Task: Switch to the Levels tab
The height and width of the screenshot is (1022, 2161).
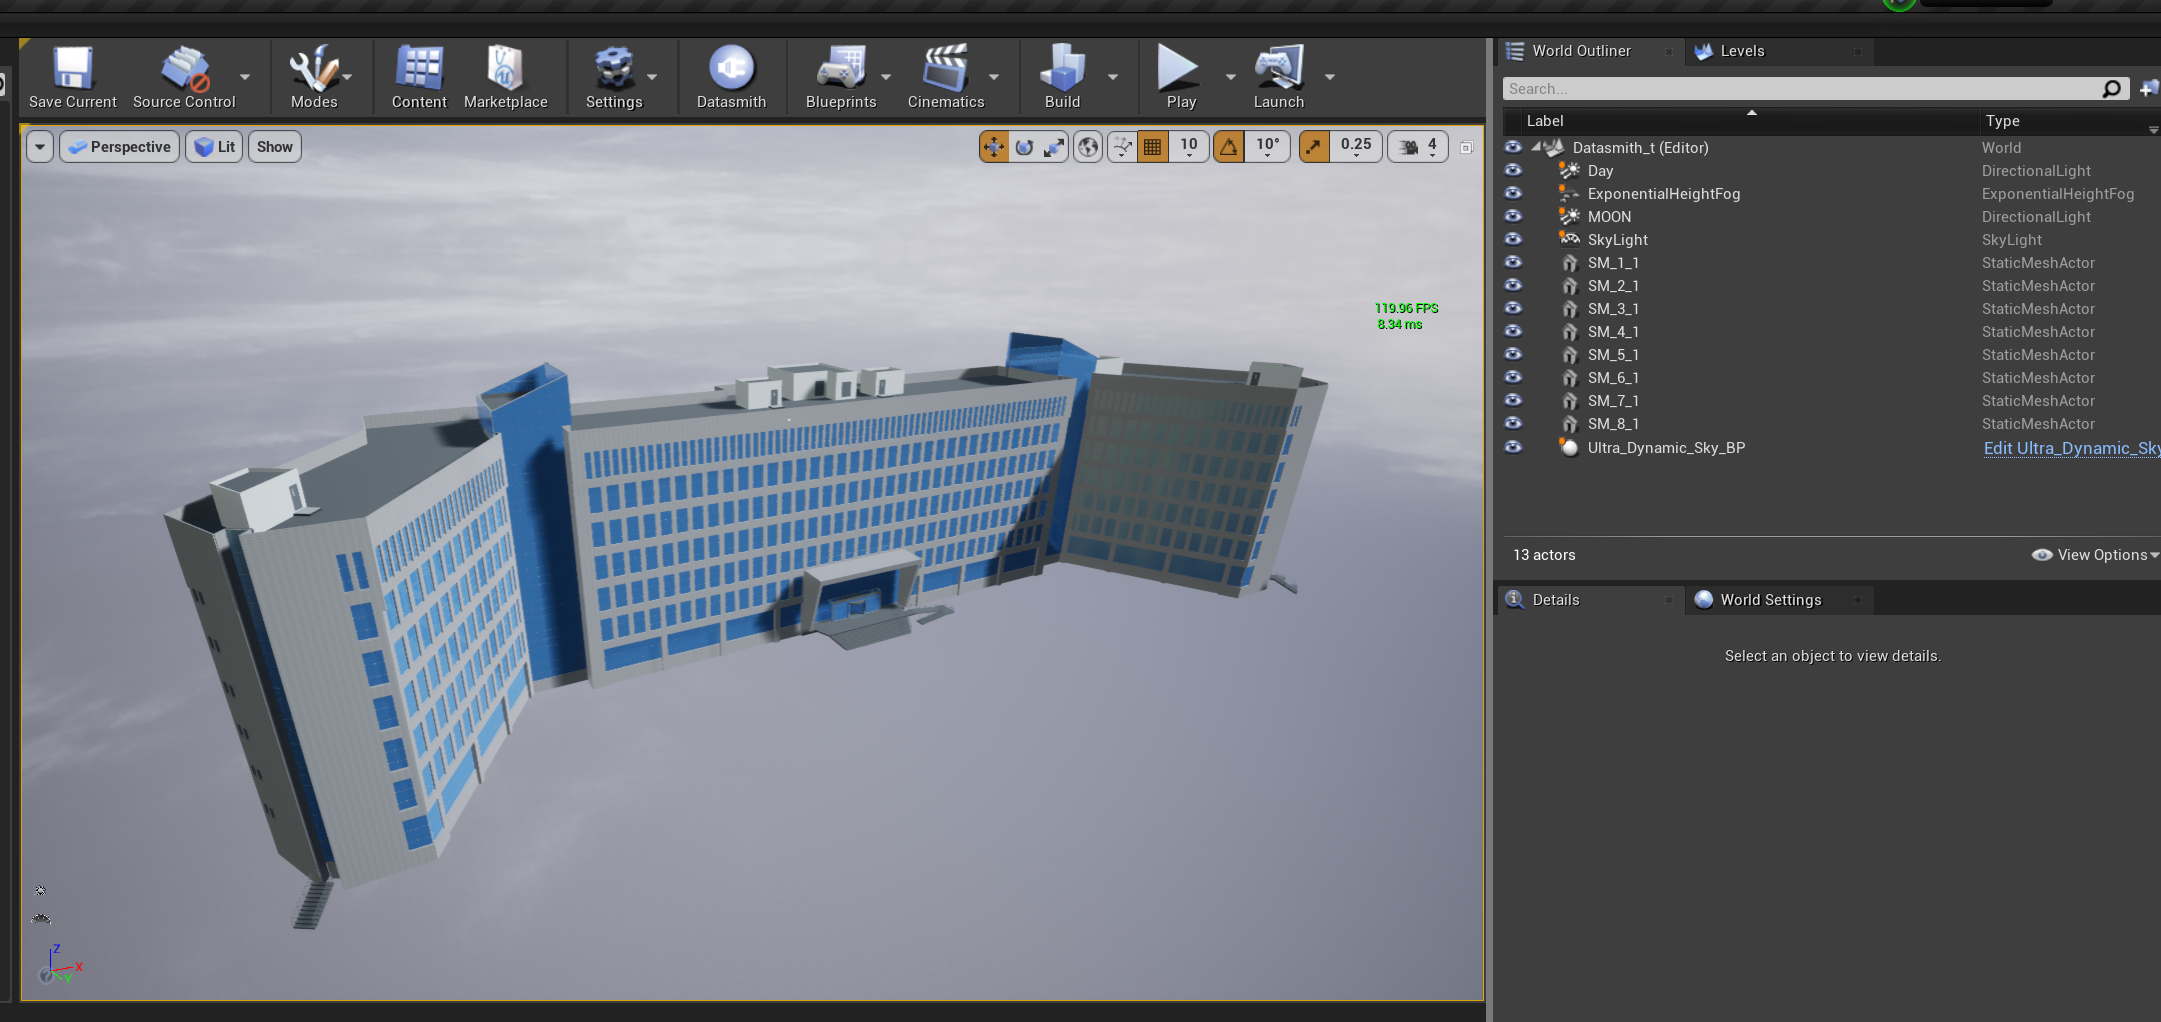Action: click(x=1743, y=51)
